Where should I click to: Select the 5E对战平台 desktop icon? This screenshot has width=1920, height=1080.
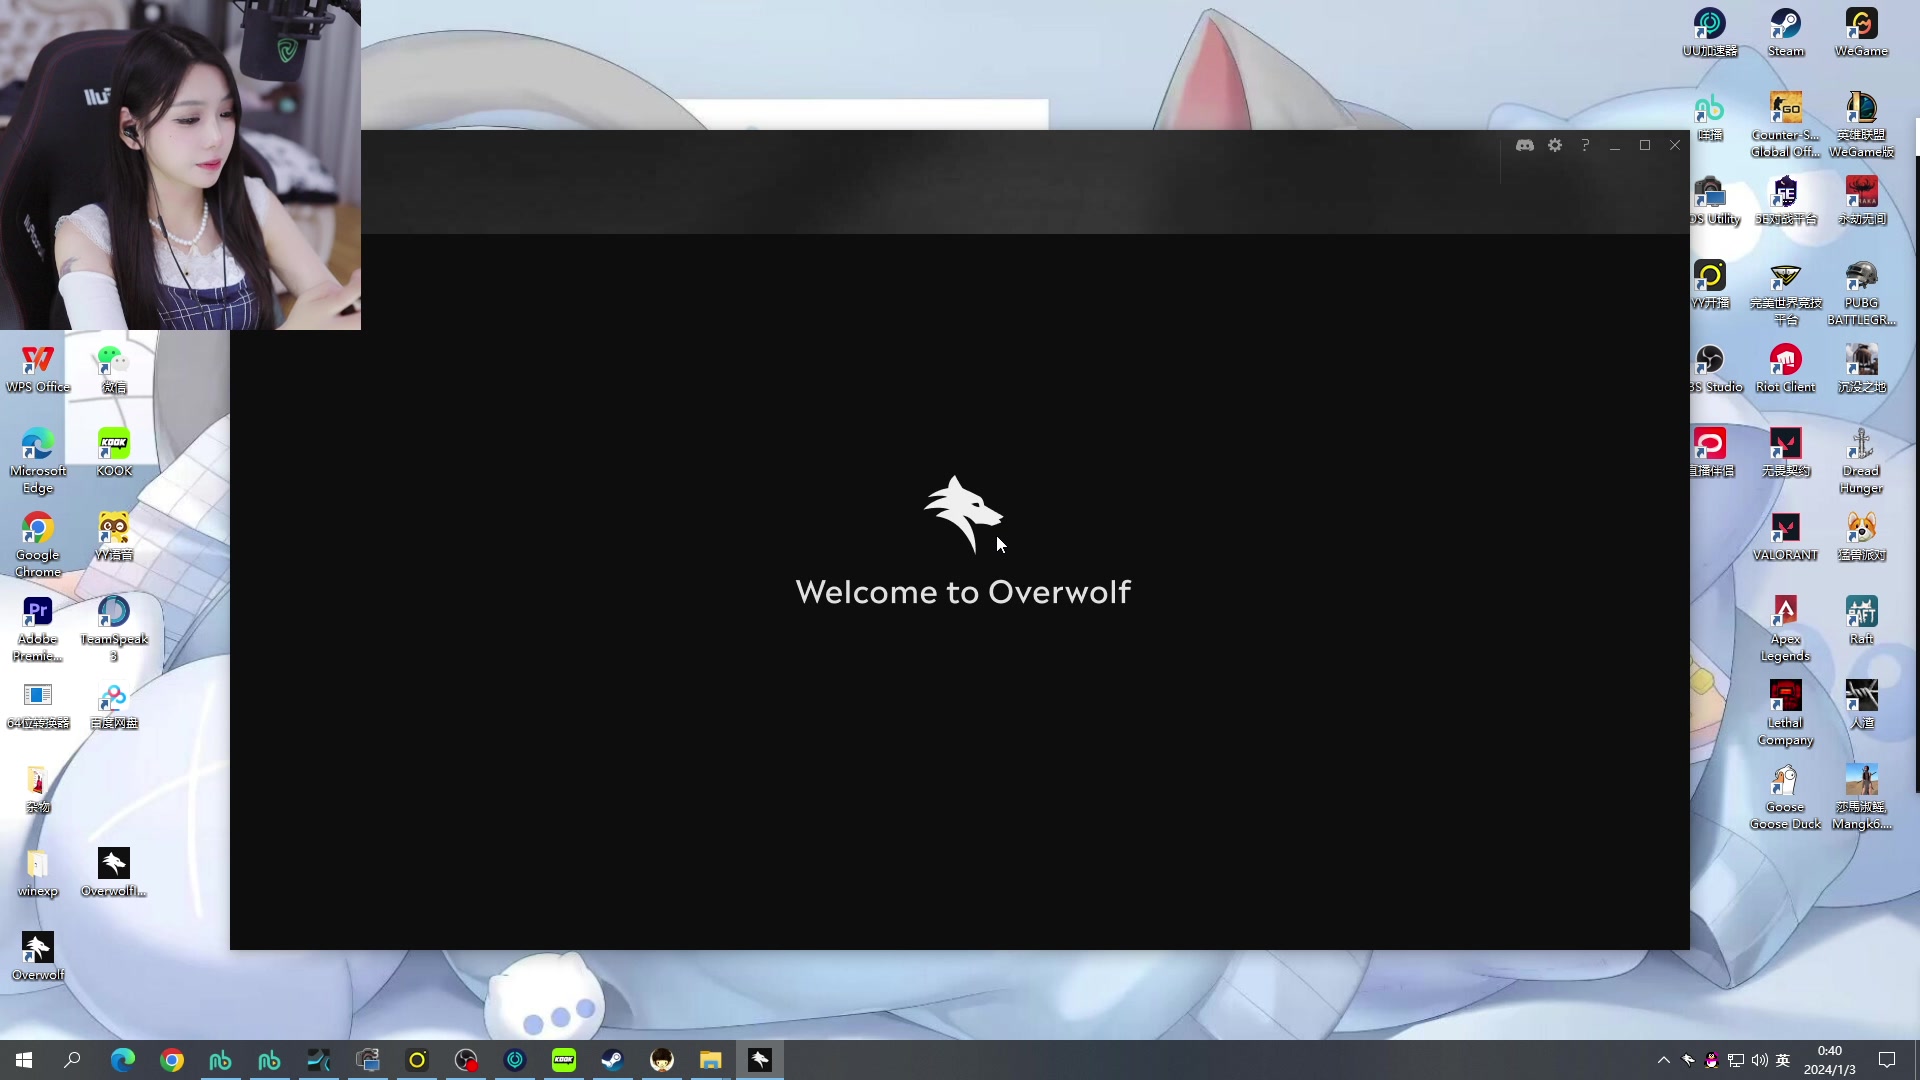click(x=1786, y=200)
